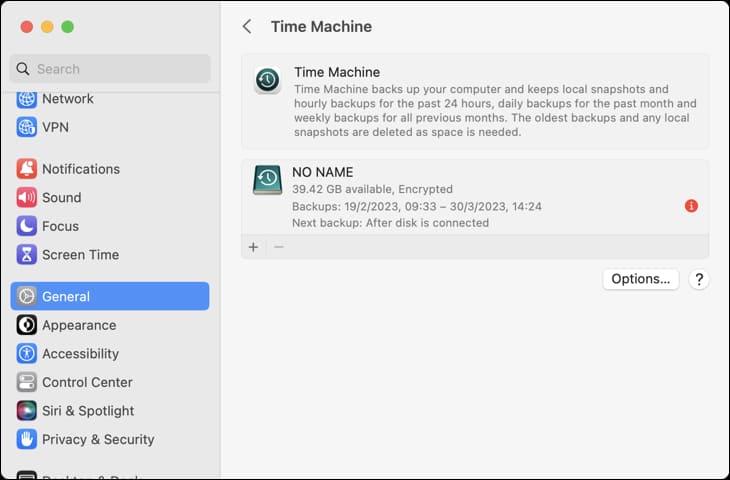Select Siri & Spotlight in sidebar

(87, 411)
